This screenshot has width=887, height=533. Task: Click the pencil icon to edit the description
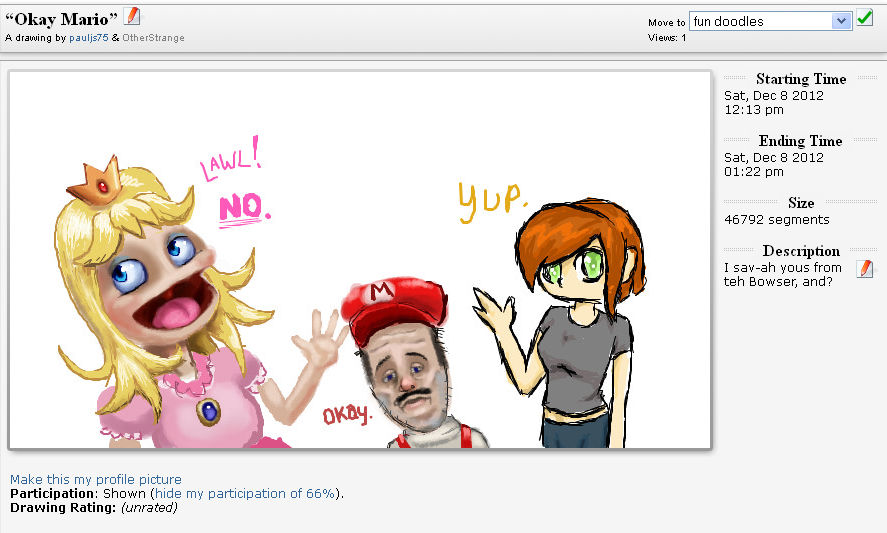(864, 269)
